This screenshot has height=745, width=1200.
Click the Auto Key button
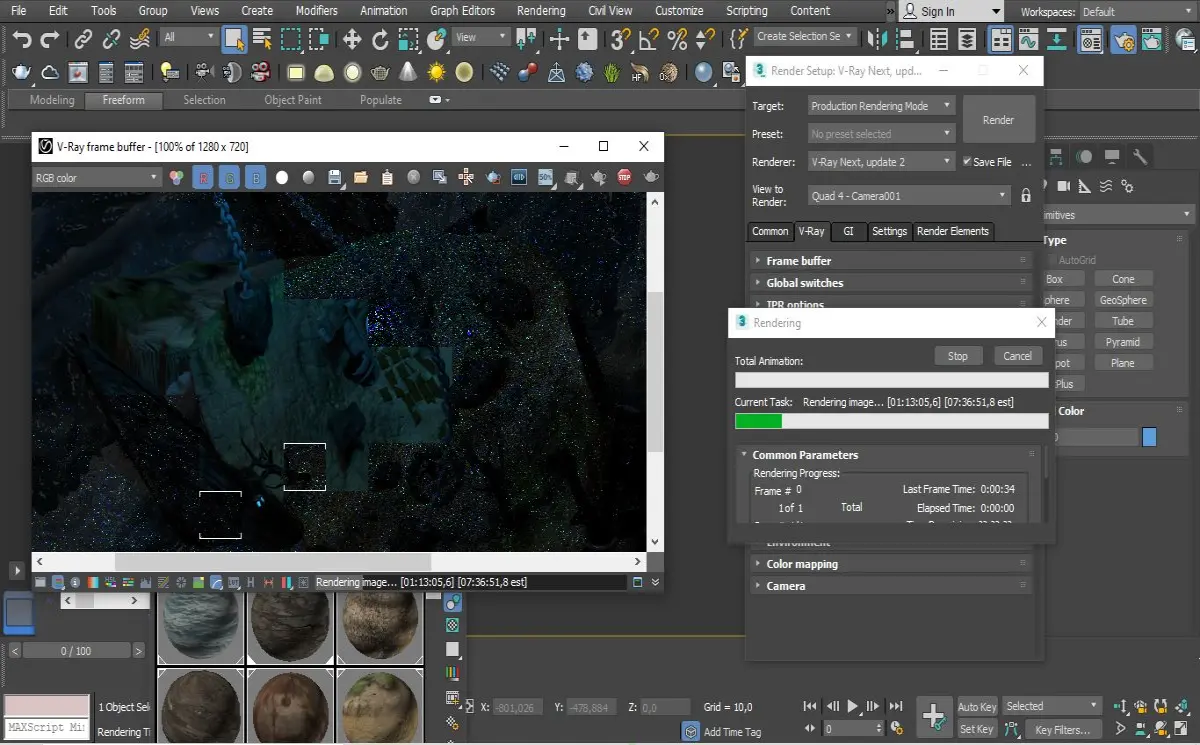tap(977, 706)
